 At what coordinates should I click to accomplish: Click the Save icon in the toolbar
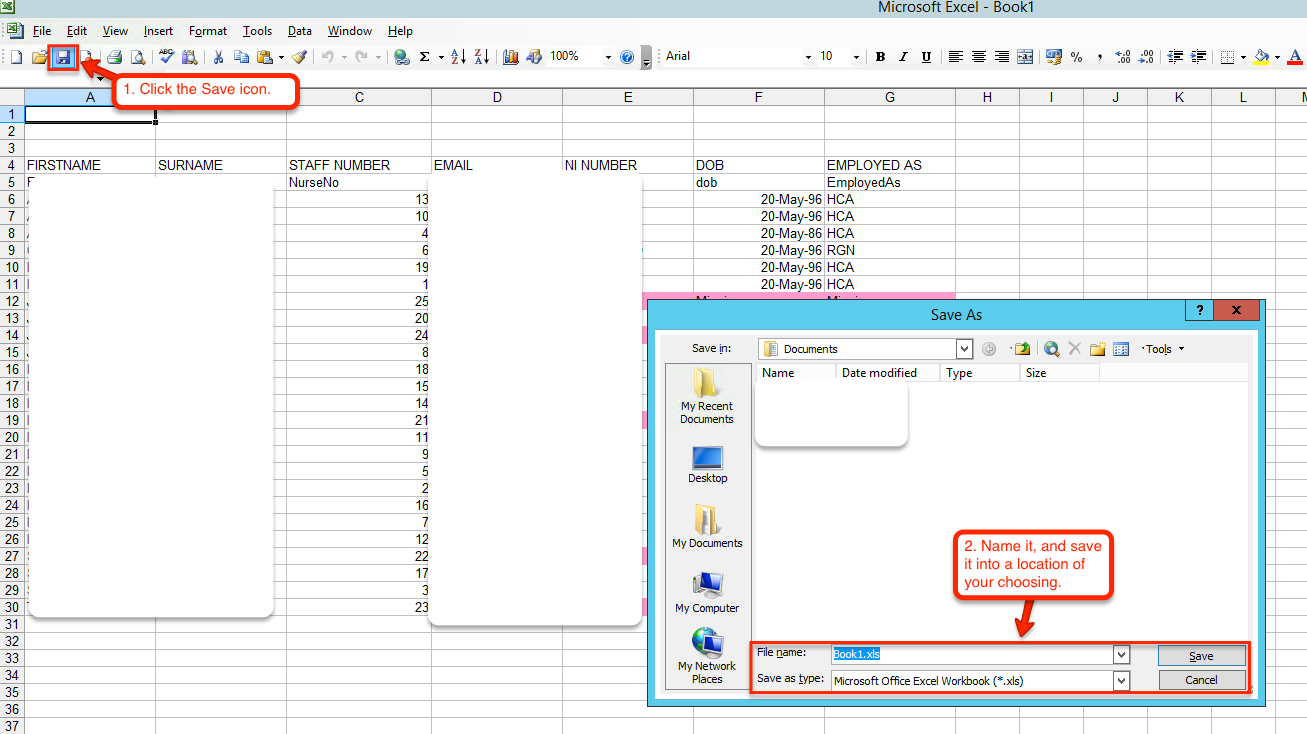(63, 57)
